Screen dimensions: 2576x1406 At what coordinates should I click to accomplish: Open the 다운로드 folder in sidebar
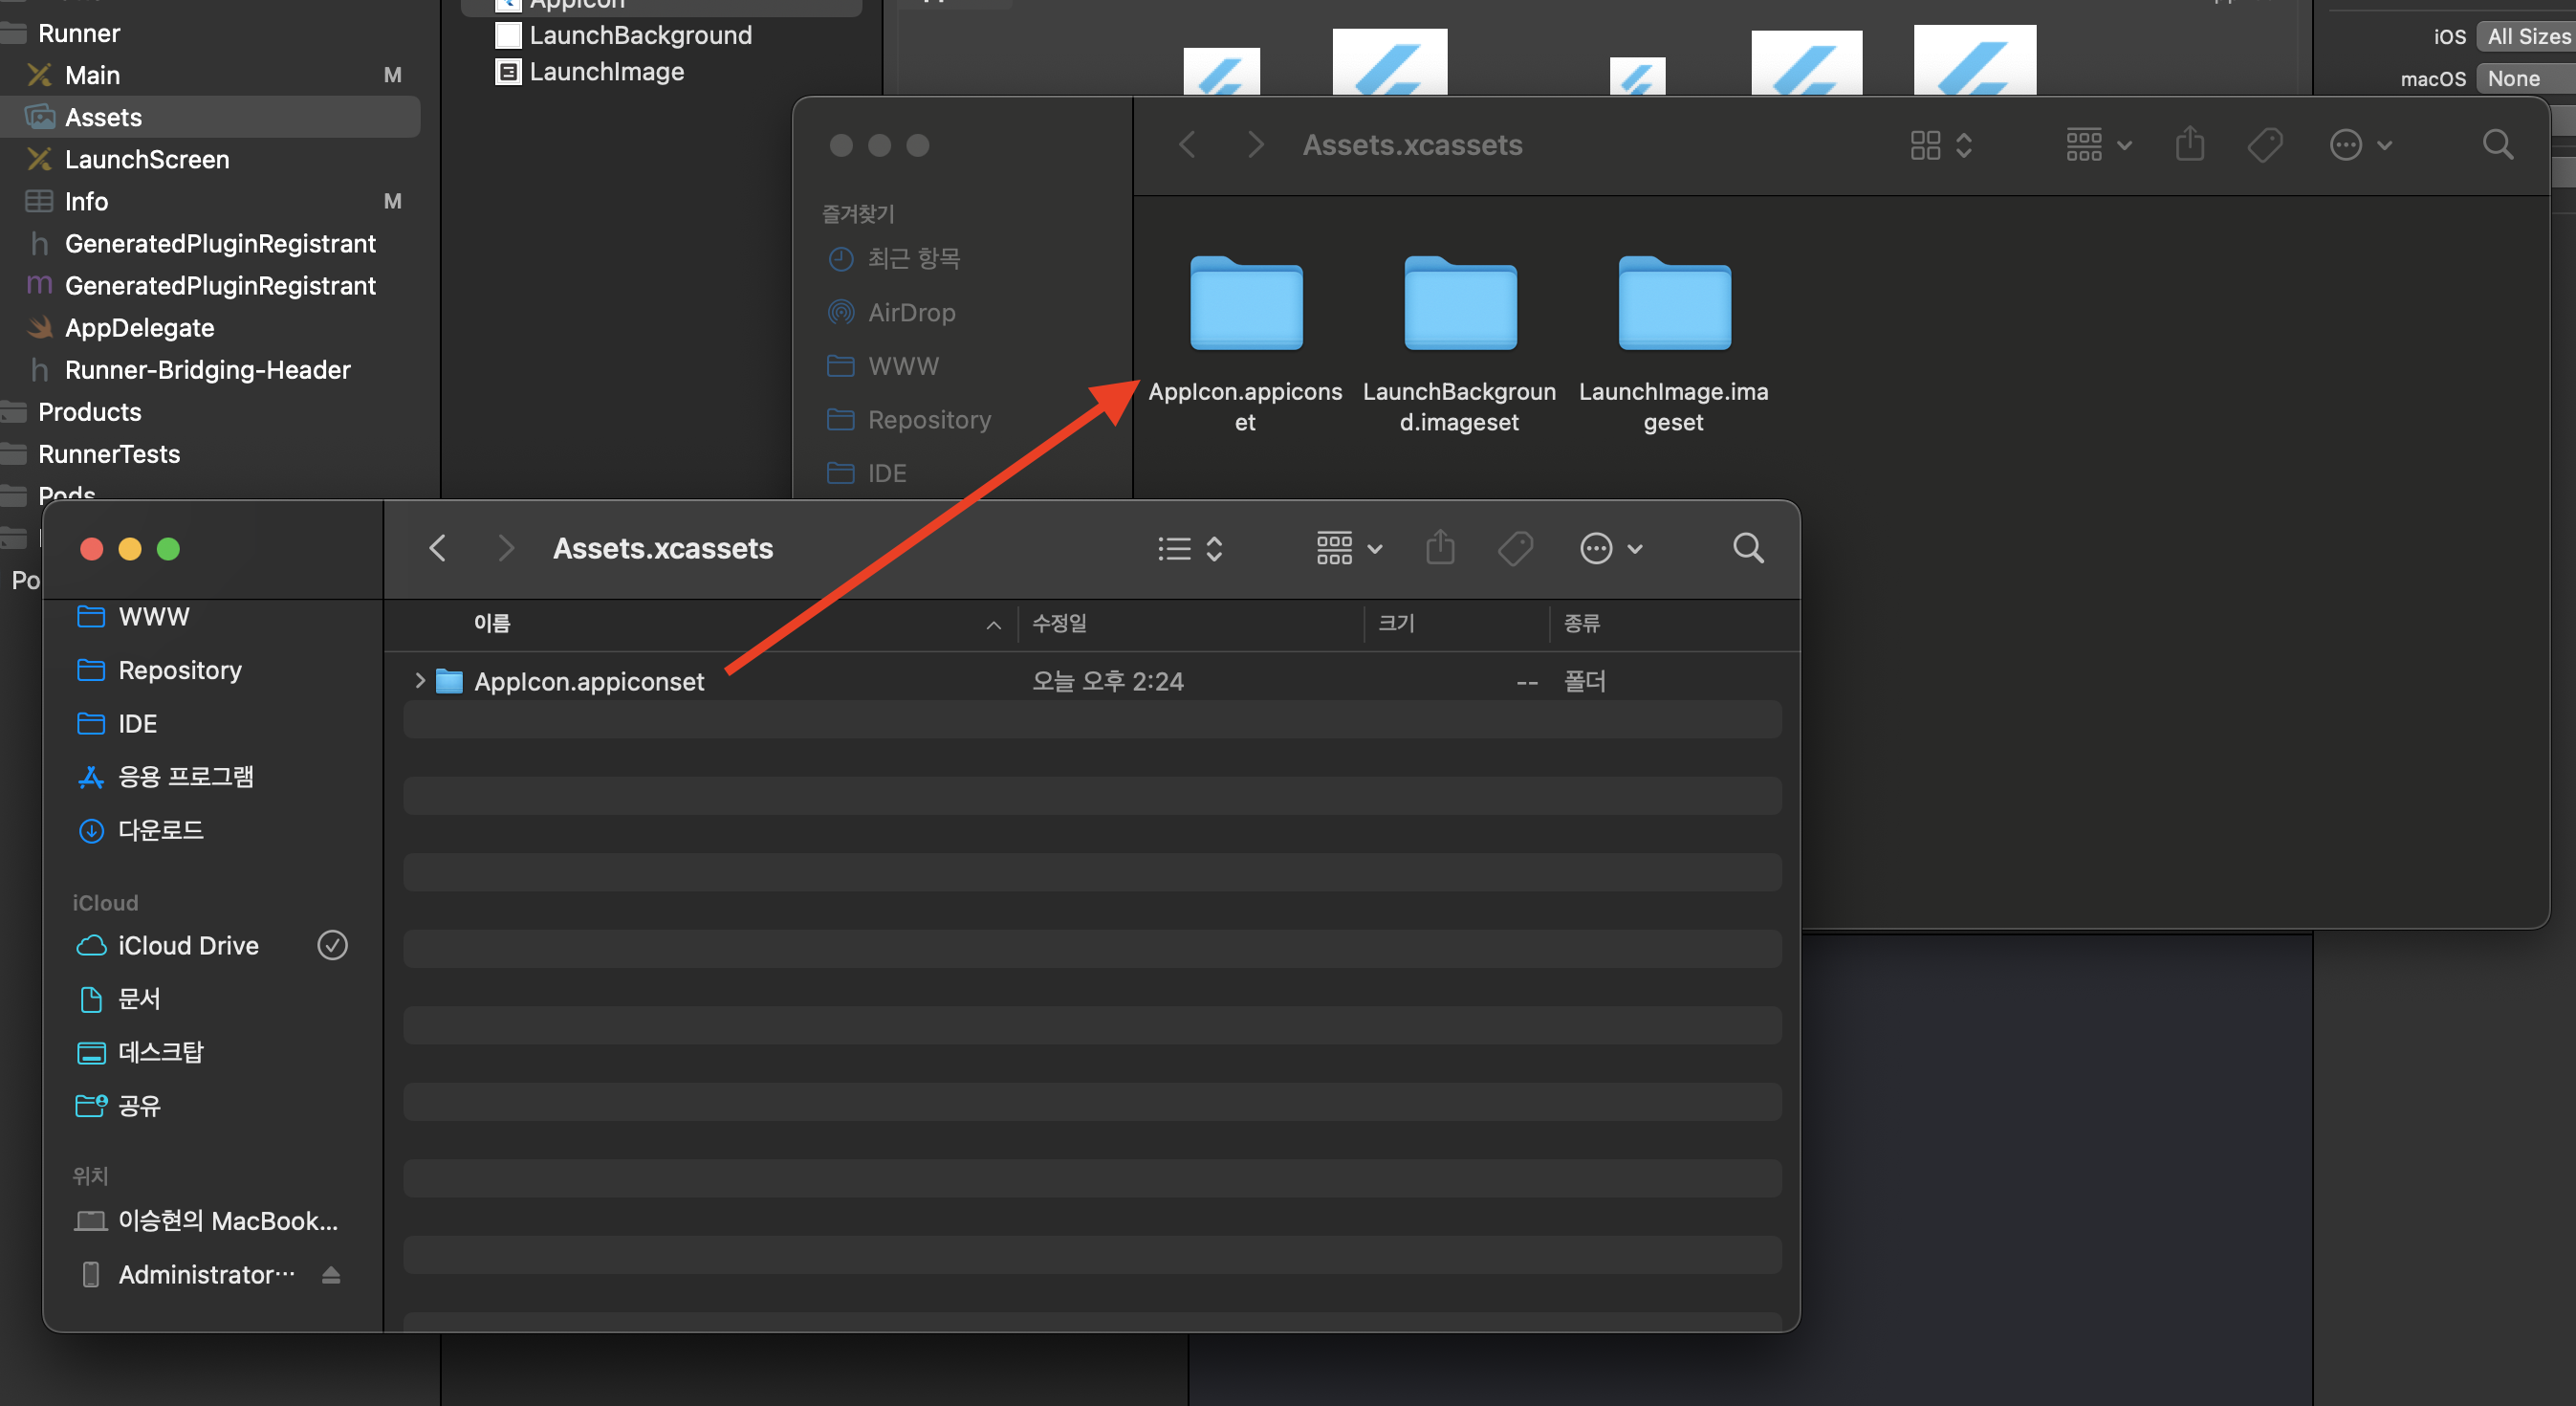point(160,830)
